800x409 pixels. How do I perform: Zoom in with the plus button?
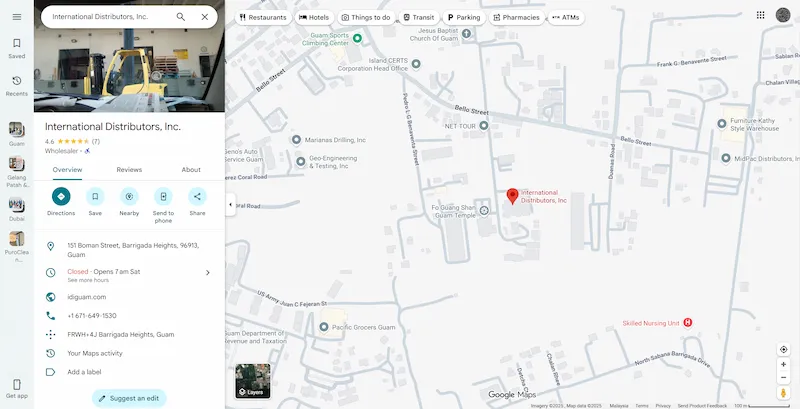[x=783, y=365]
